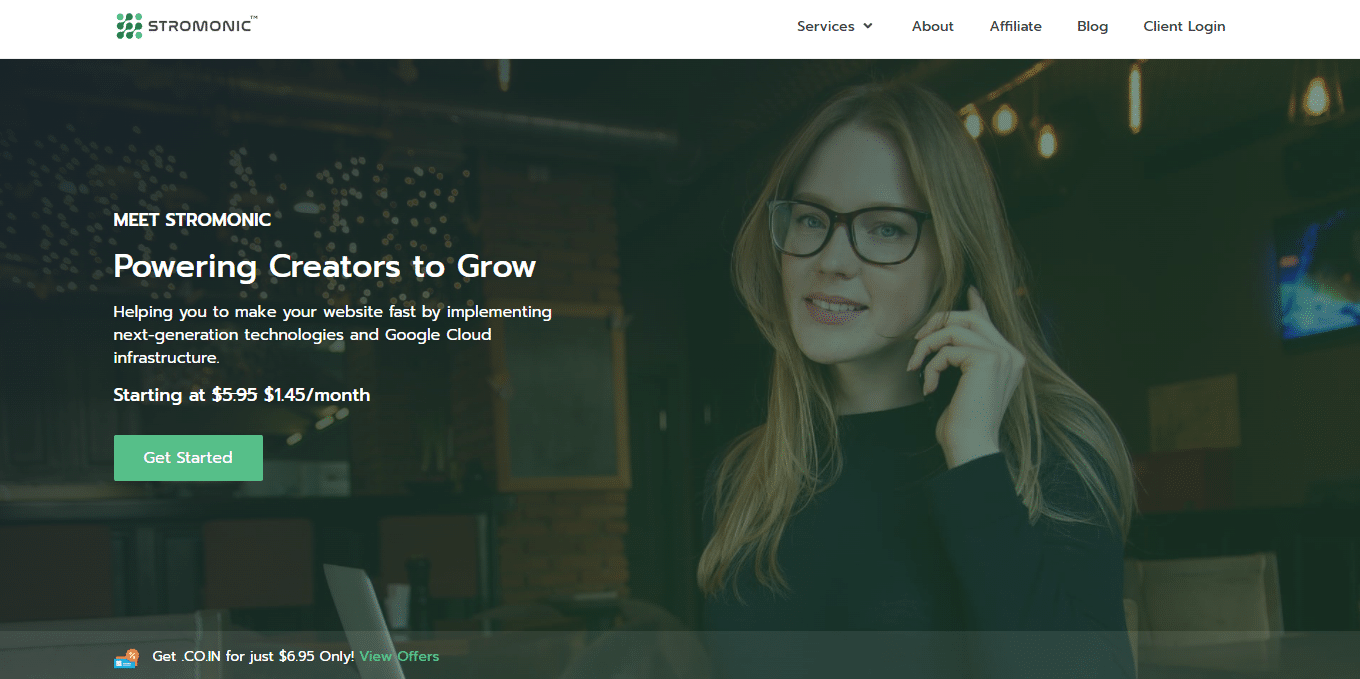Click the domain promo icon in bottom bar

(x=126, y=657)
